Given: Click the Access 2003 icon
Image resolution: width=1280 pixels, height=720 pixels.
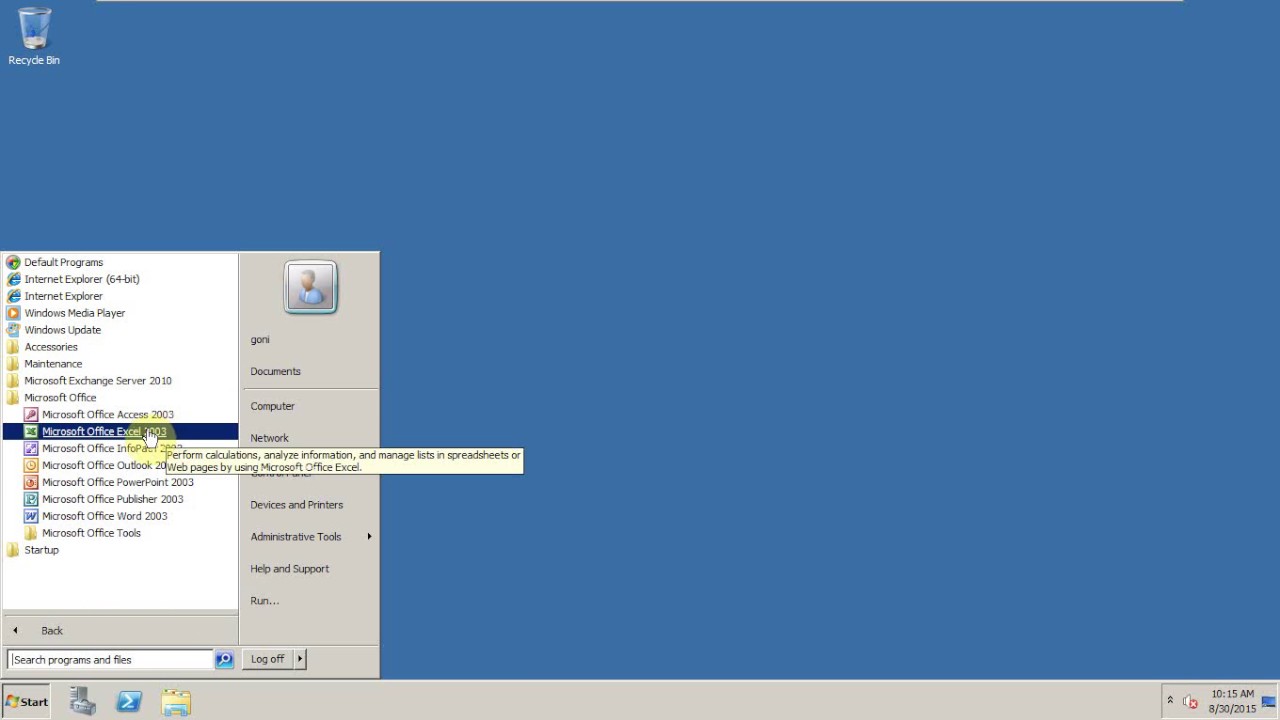Looking at the screenshot, I should click(x=31, y=414).
